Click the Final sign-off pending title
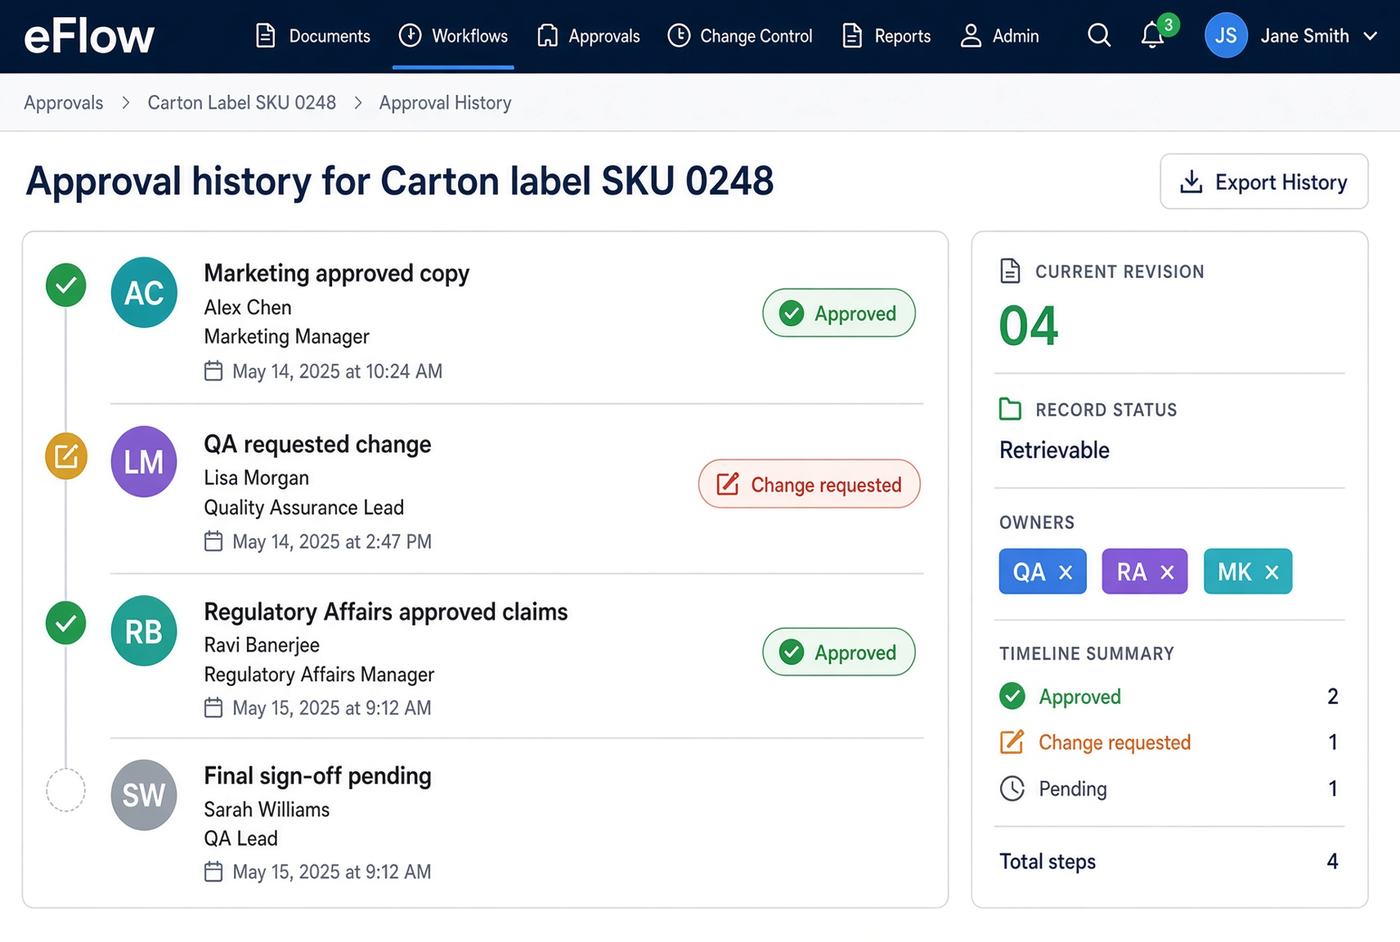This screenshot has width=1400, height=942. [318, 776]
